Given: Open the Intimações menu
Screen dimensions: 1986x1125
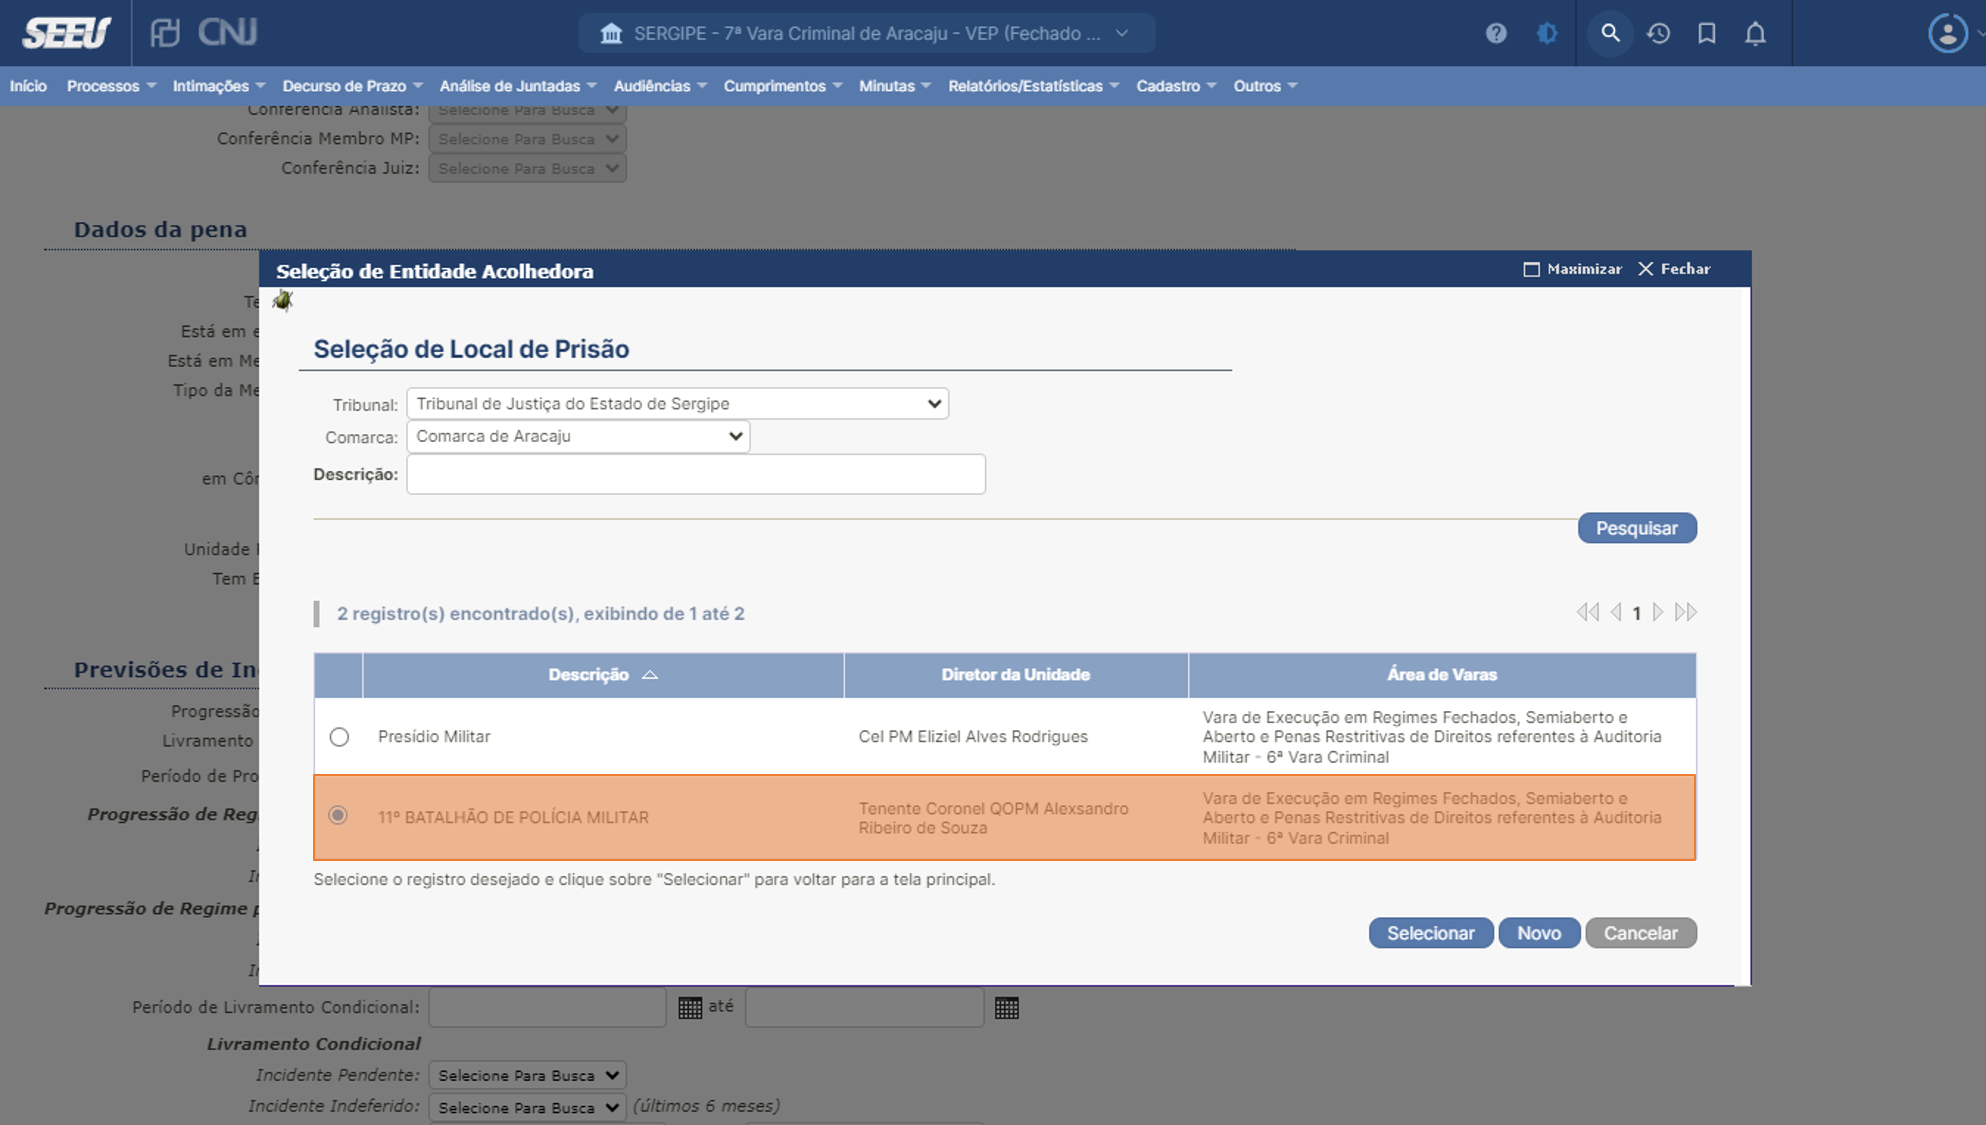Looking at the screenshot, I should (x=218, y=86).
